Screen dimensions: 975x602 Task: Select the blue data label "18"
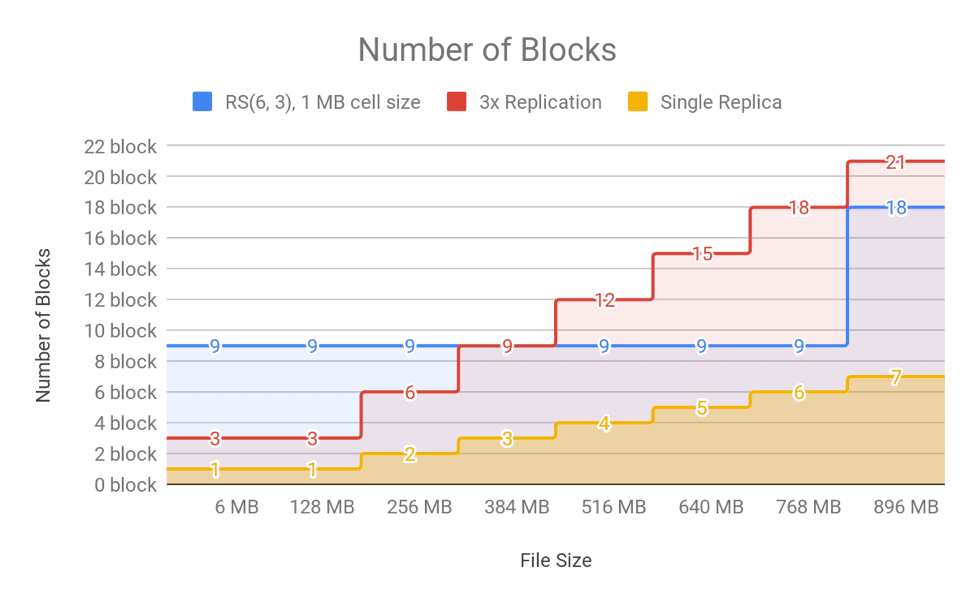point(896,208)
